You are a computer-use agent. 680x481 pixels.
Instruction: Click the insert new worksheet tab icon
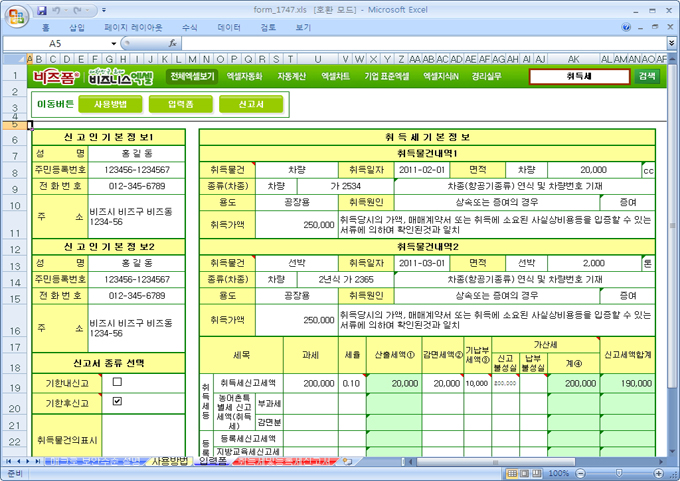click(x=347, y=462)
